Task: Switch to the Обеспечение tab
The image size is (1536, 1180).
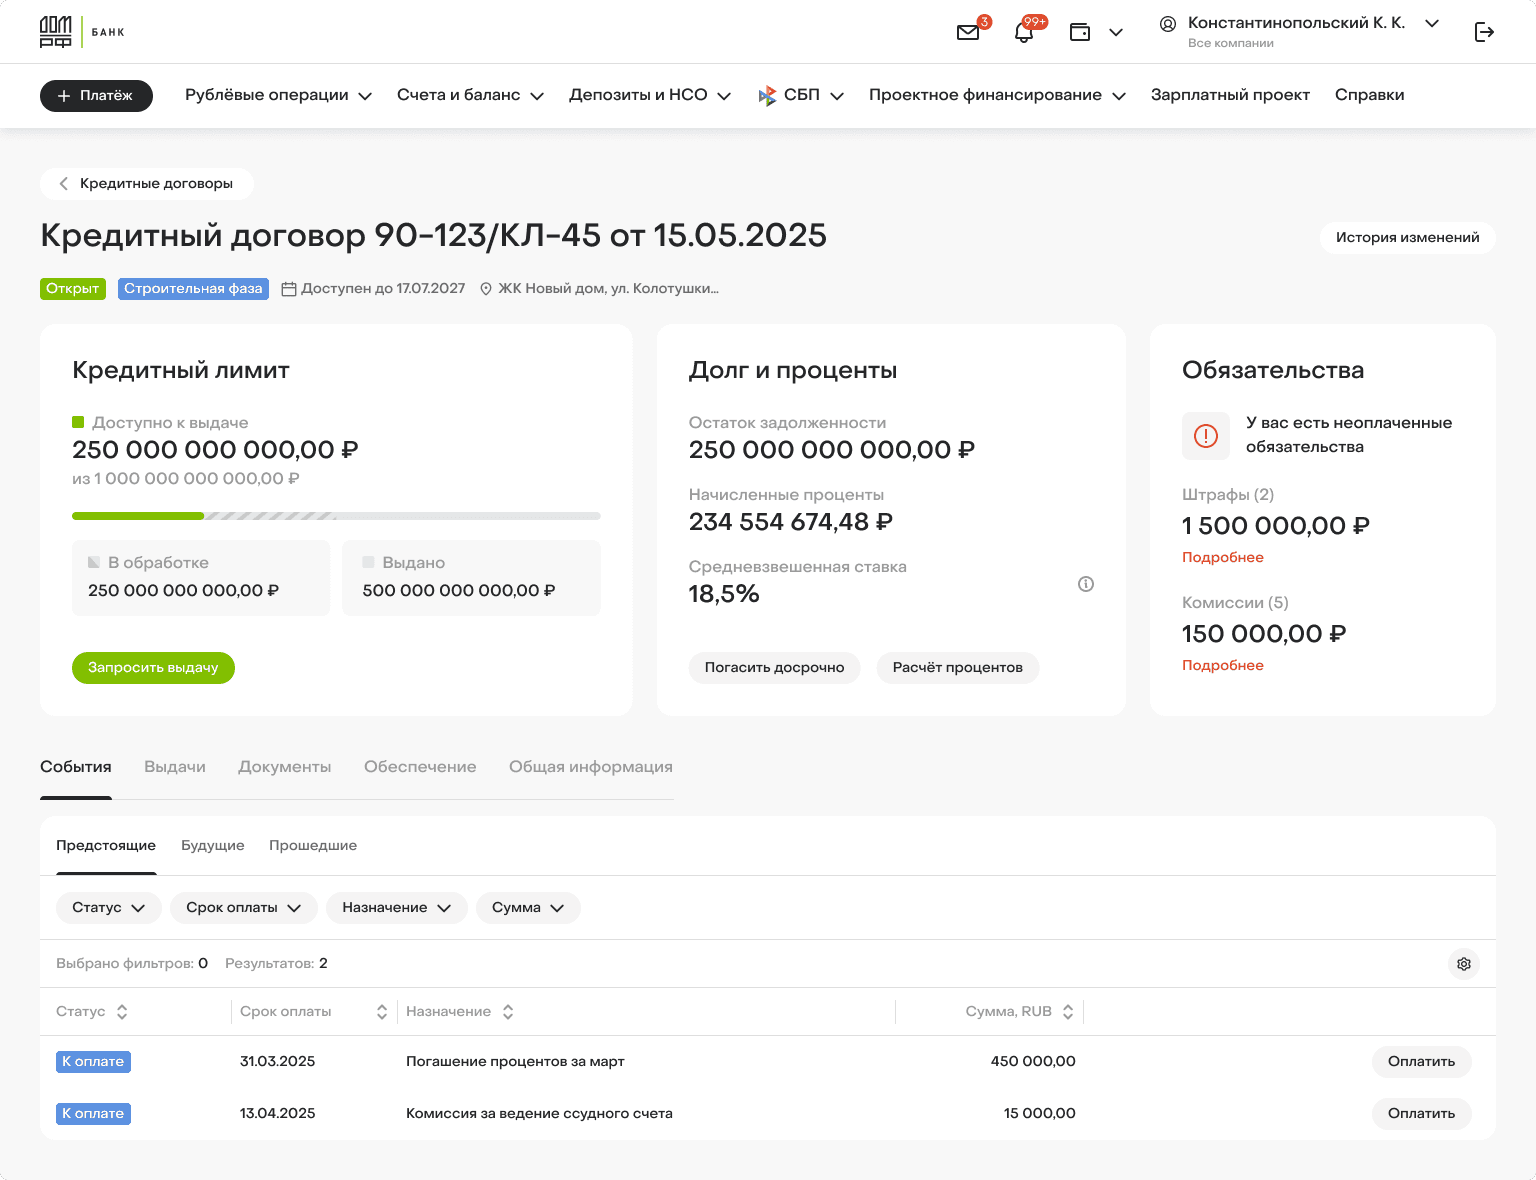Action: click(x=420, y=767)
